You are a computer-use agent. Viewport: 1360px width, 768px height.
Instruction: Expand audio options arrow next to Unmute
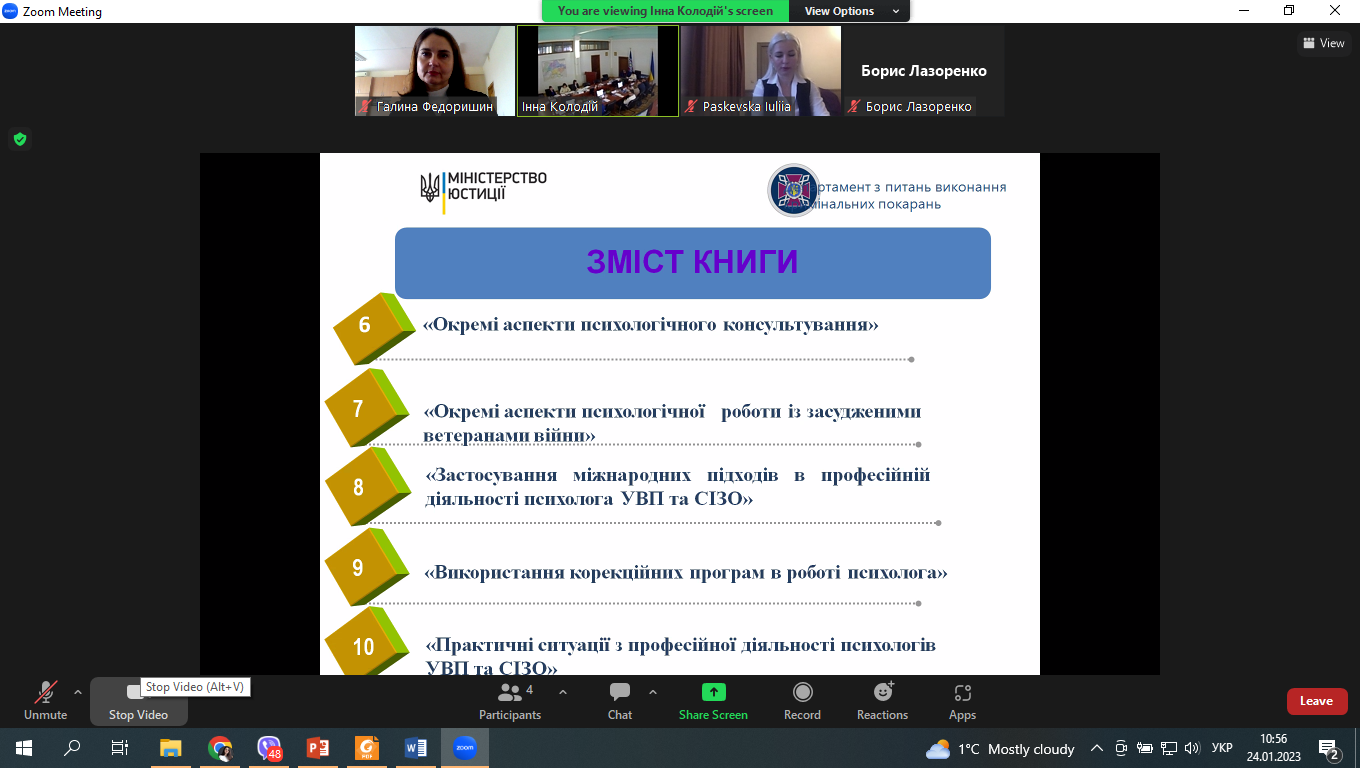tap(78, 692)
